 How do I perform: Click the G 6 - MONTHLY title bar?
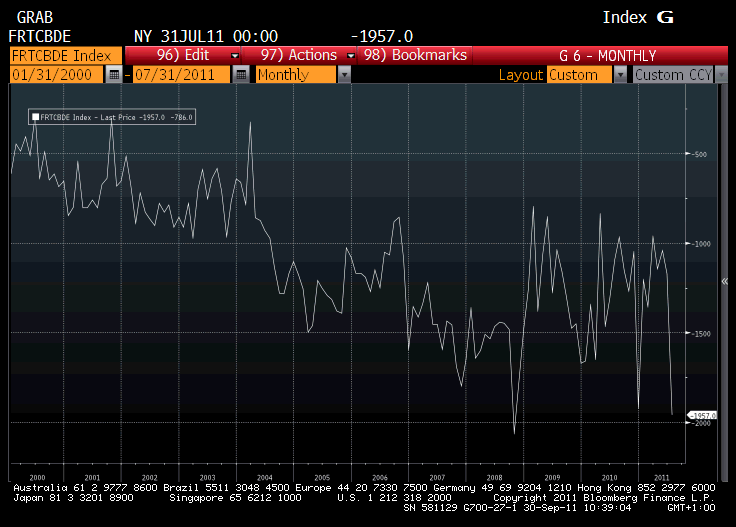607,56
